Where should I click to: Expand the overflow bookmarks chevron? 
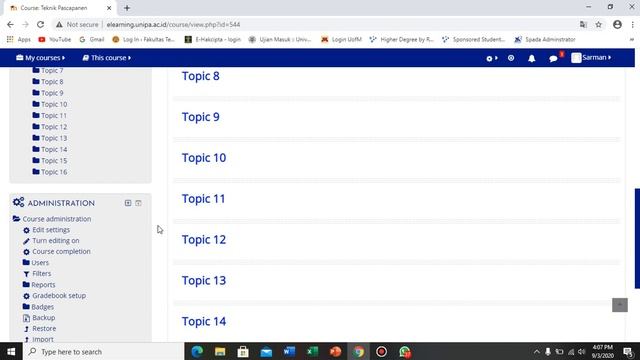[631, 40]
